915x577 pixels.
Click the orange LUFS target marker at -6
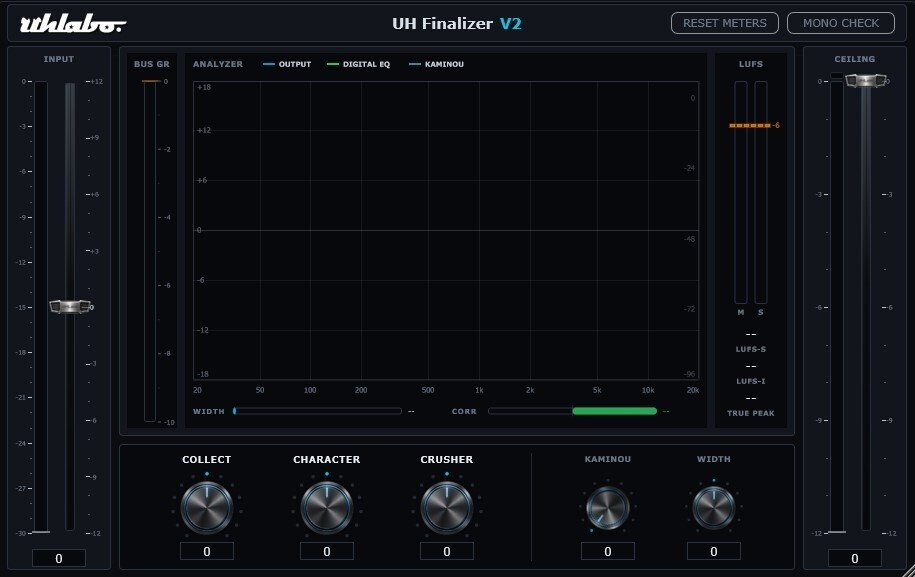[x=750, y=125]
